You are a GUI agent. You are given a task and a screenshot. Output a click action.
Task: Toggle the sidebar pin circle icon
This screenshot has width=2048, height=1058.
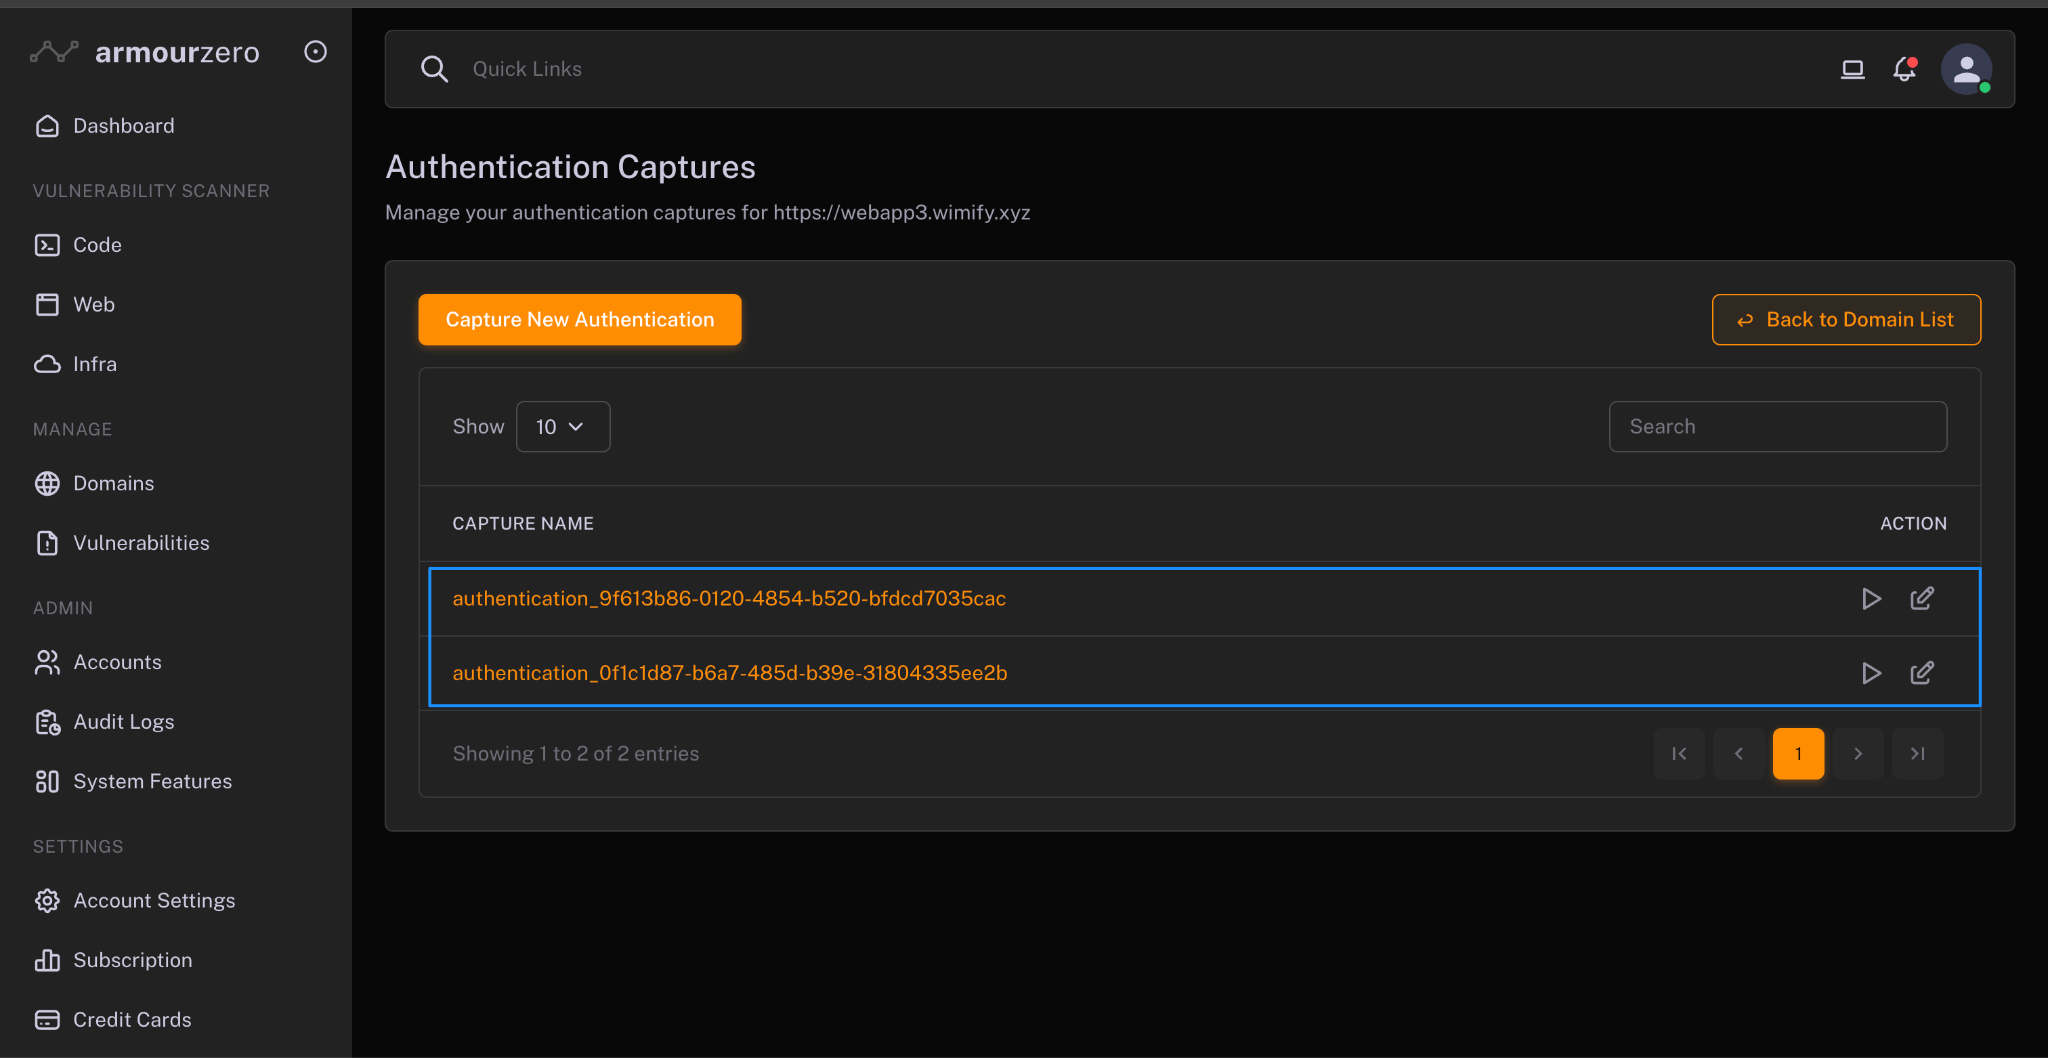click(x=315, y=52)
